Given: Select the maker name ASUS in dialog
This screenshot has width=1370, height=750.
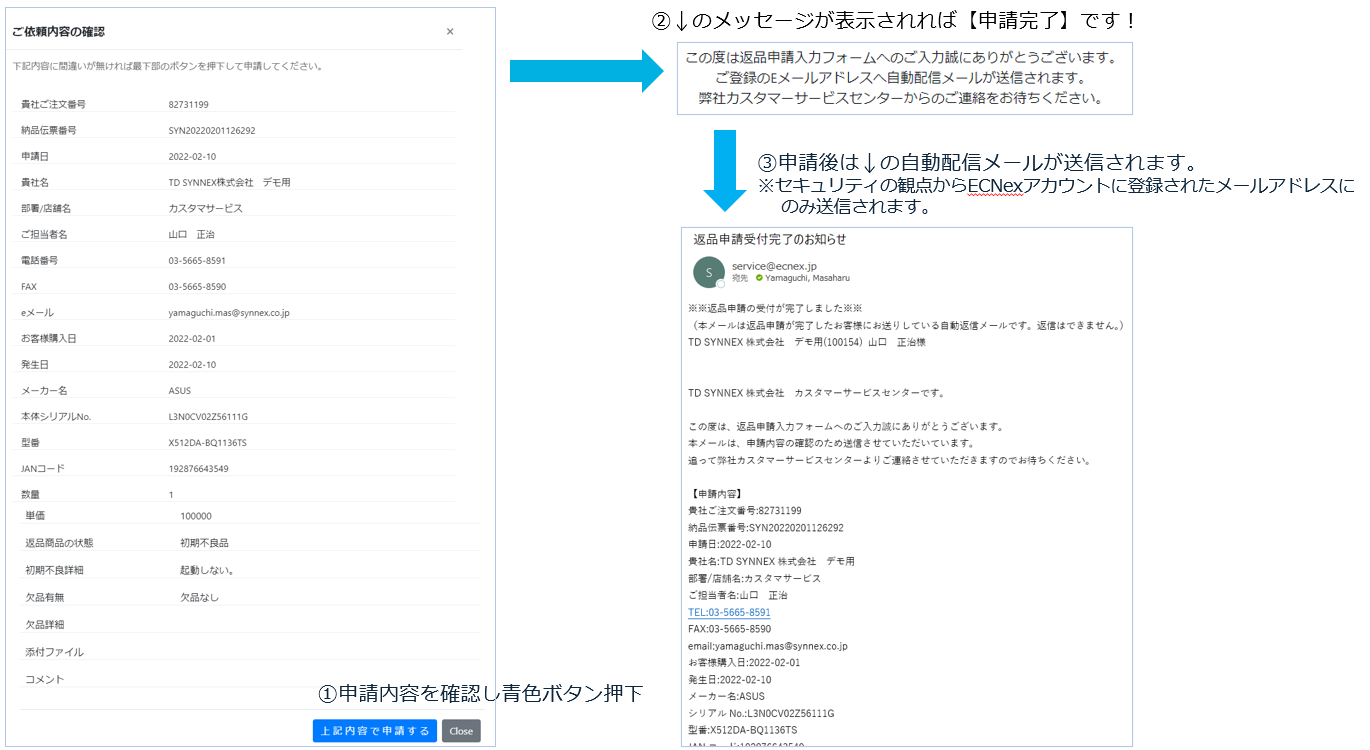Looking at the screenshot, I should (180, 390).
